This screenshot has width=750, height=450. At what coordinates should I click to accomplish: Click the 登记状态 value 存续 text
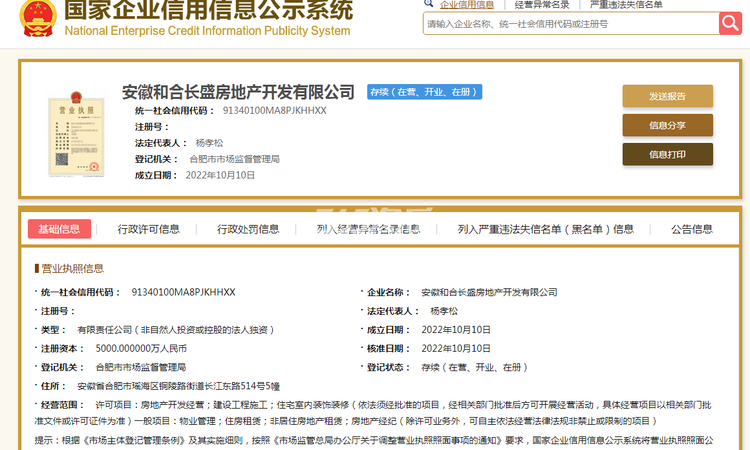coord(474,367)
